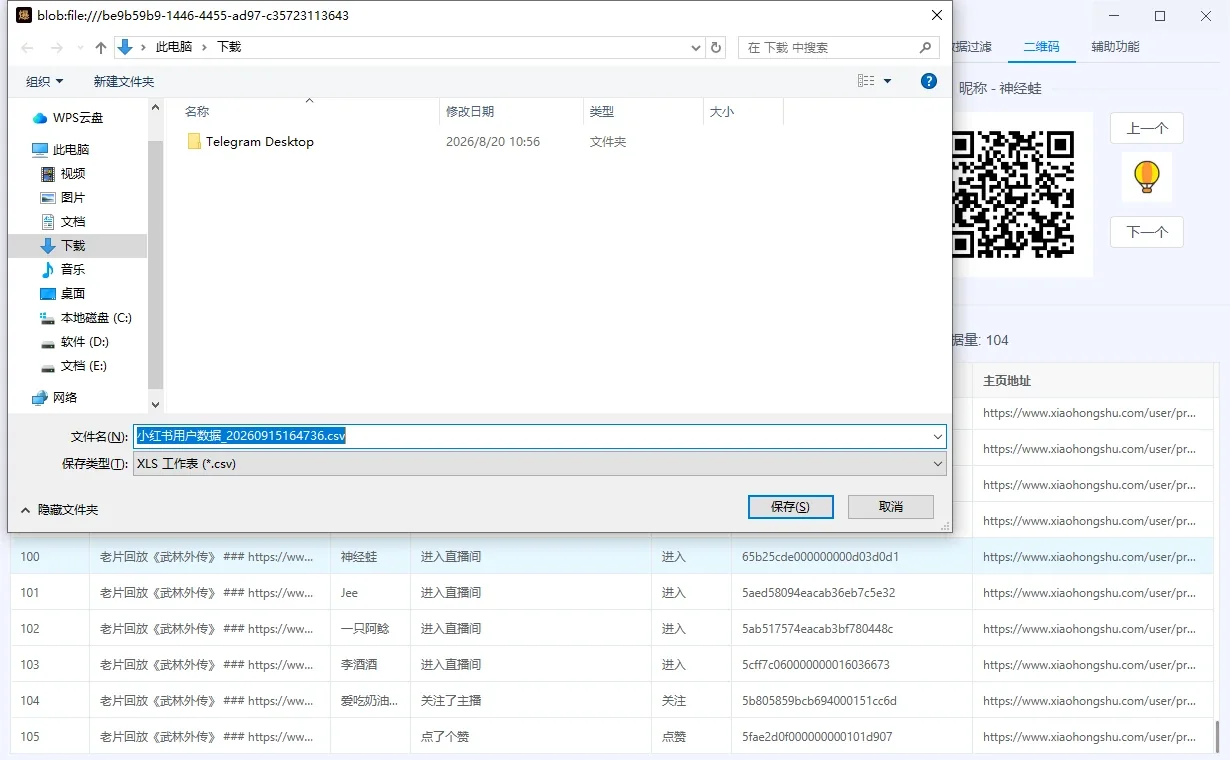This screenshot has height=760, width=1230.
Task: Click ID 5fae2d0f000000000101d907
Action: pos(817,737)
